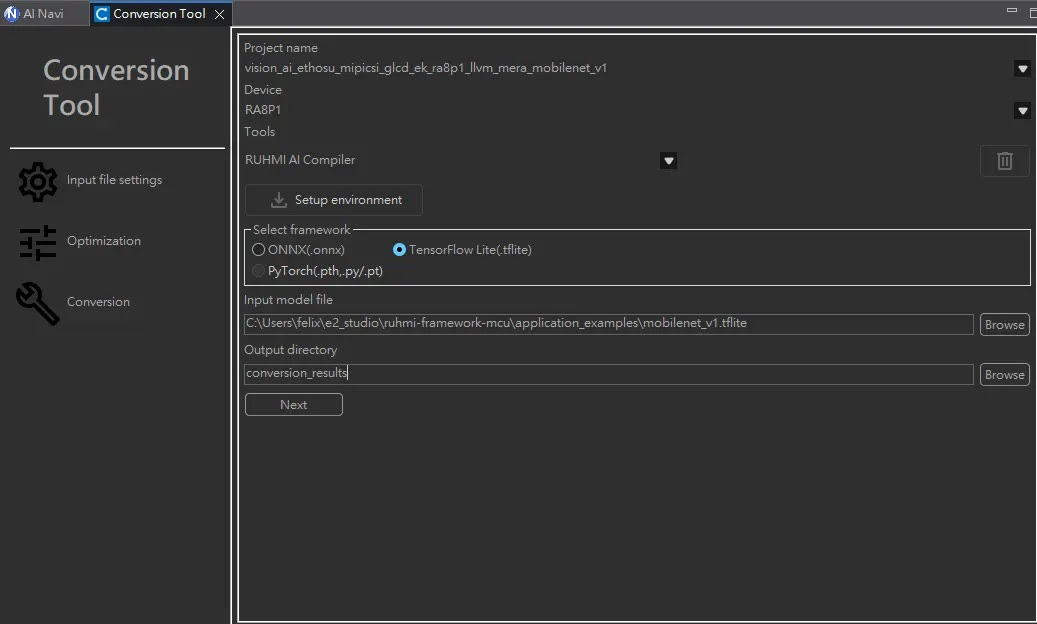Click into the Output directory text field
1037x624 pixels.
point(608,374)
